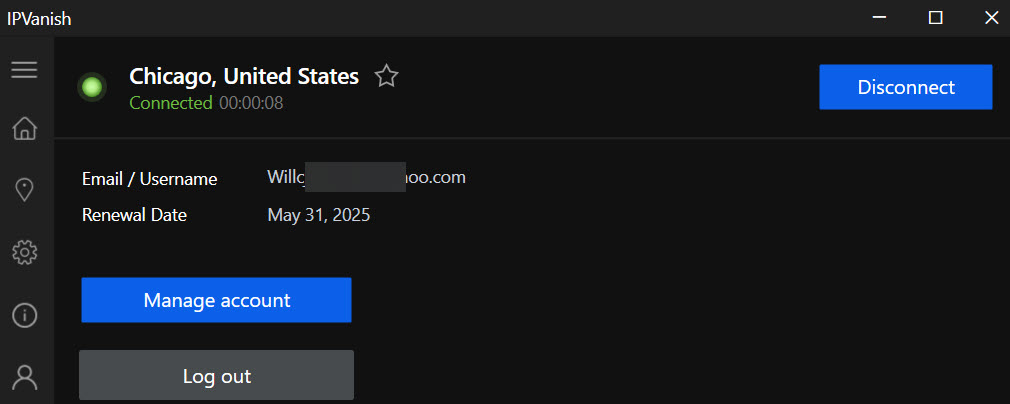This screenshot has width=1010, height=404.
Task: Open the hamburger menu in the sidebar
Action: (x=24, y=70)
